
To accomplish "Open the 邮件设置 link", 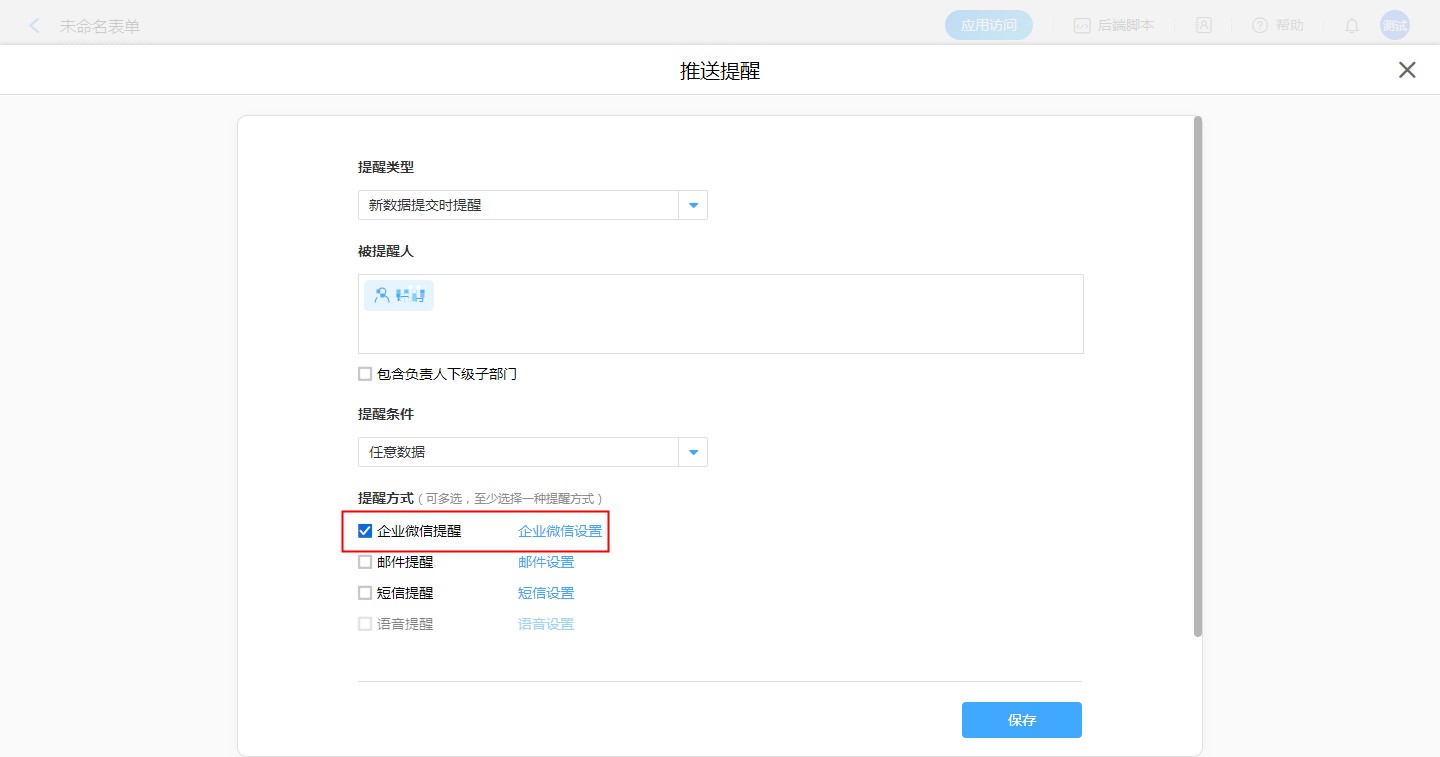I will (546, 562).
